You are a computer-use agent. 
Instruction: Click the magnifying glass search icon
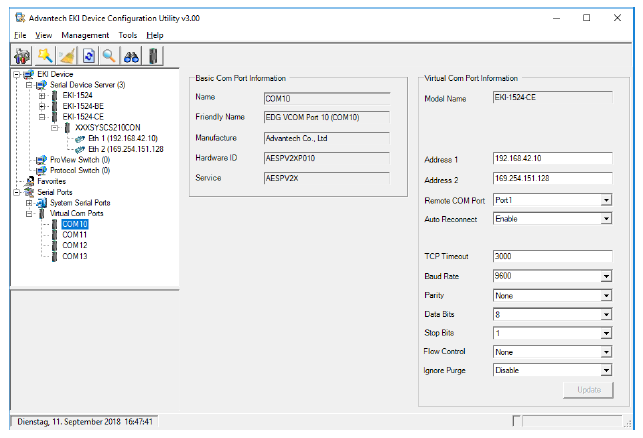coord(109,56)
